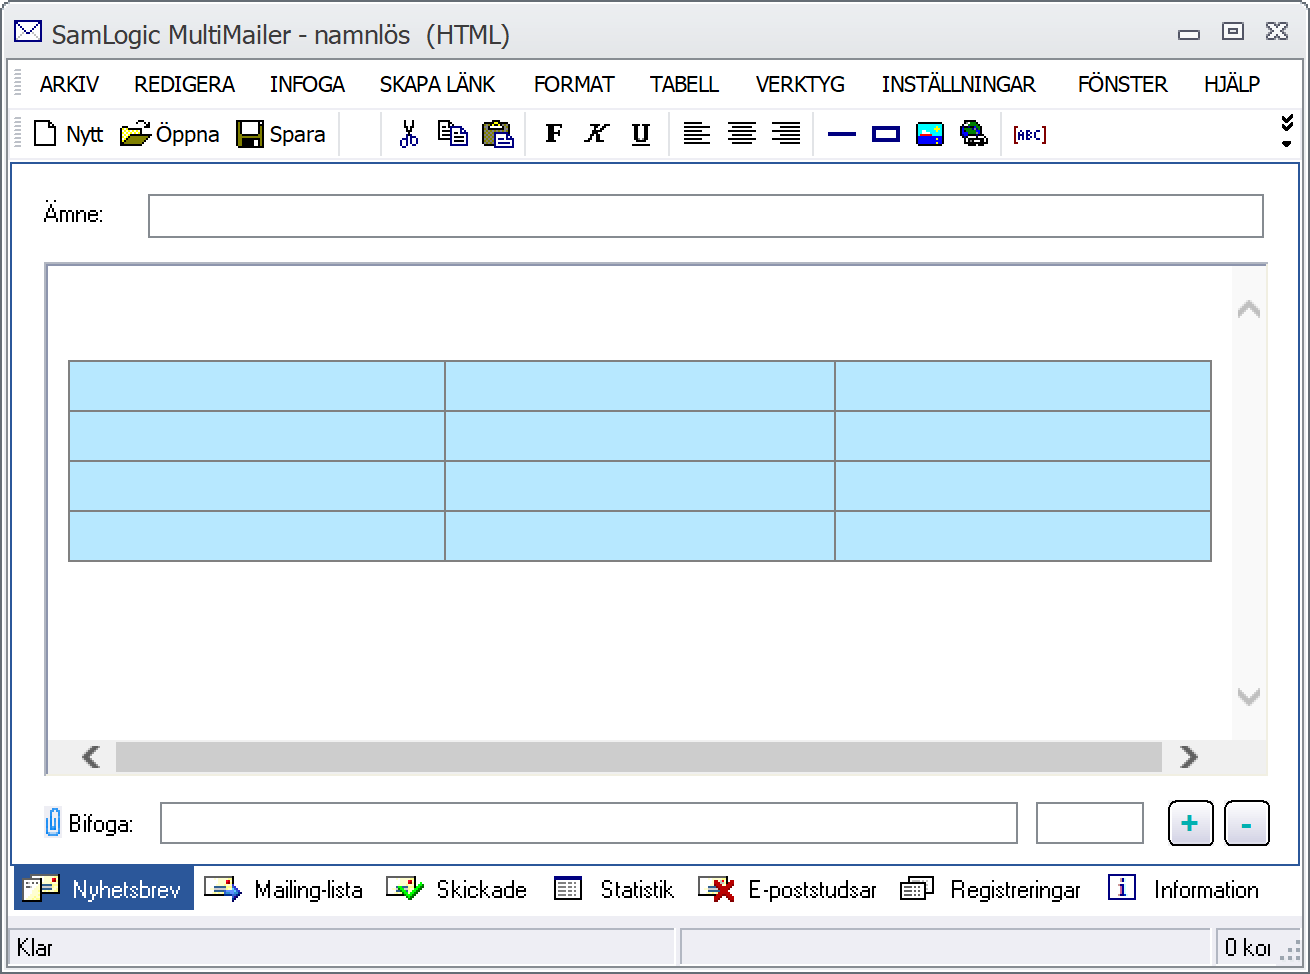
Task: Click the horizontal scrollbar thumb
Action: coord(639,757)
